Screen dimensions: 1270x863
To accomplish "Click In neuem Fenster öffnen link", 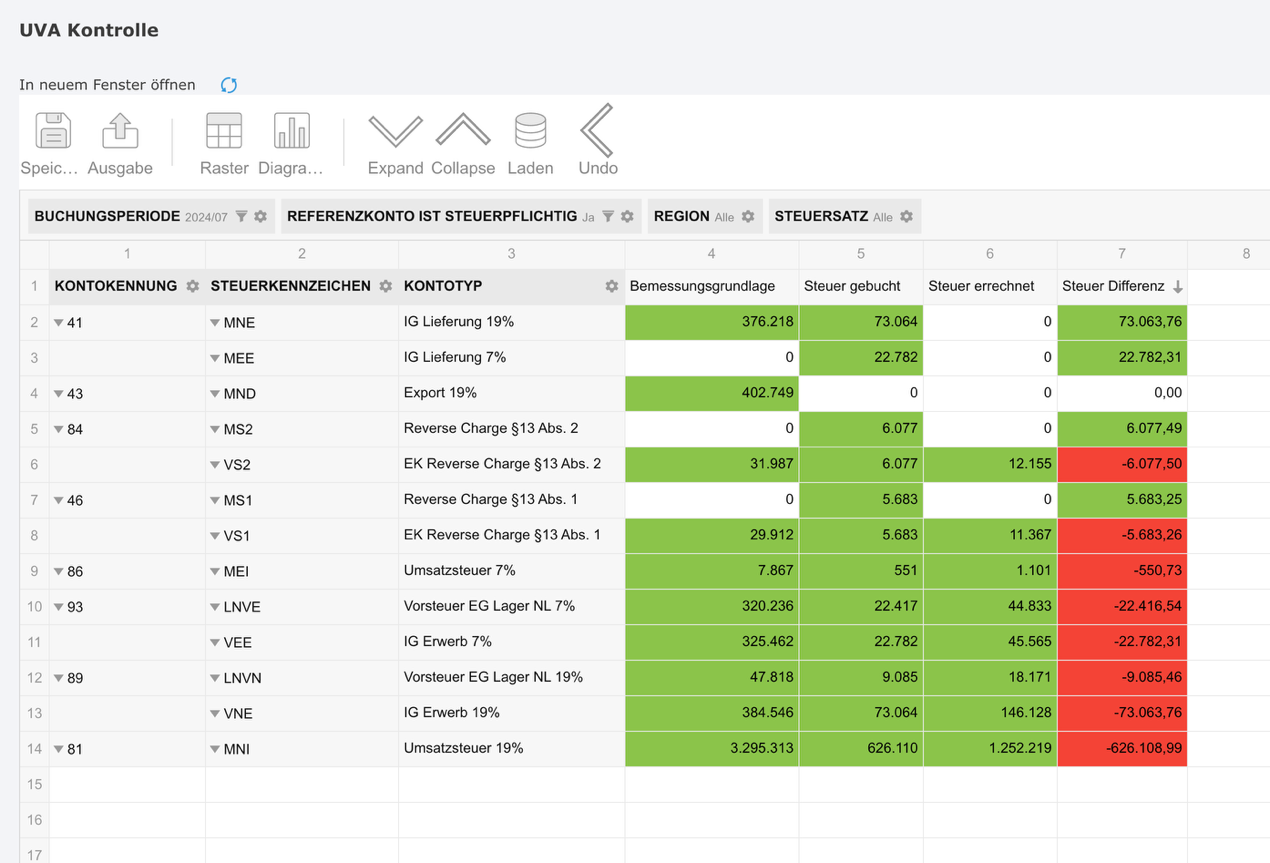I will coord(107,85).
